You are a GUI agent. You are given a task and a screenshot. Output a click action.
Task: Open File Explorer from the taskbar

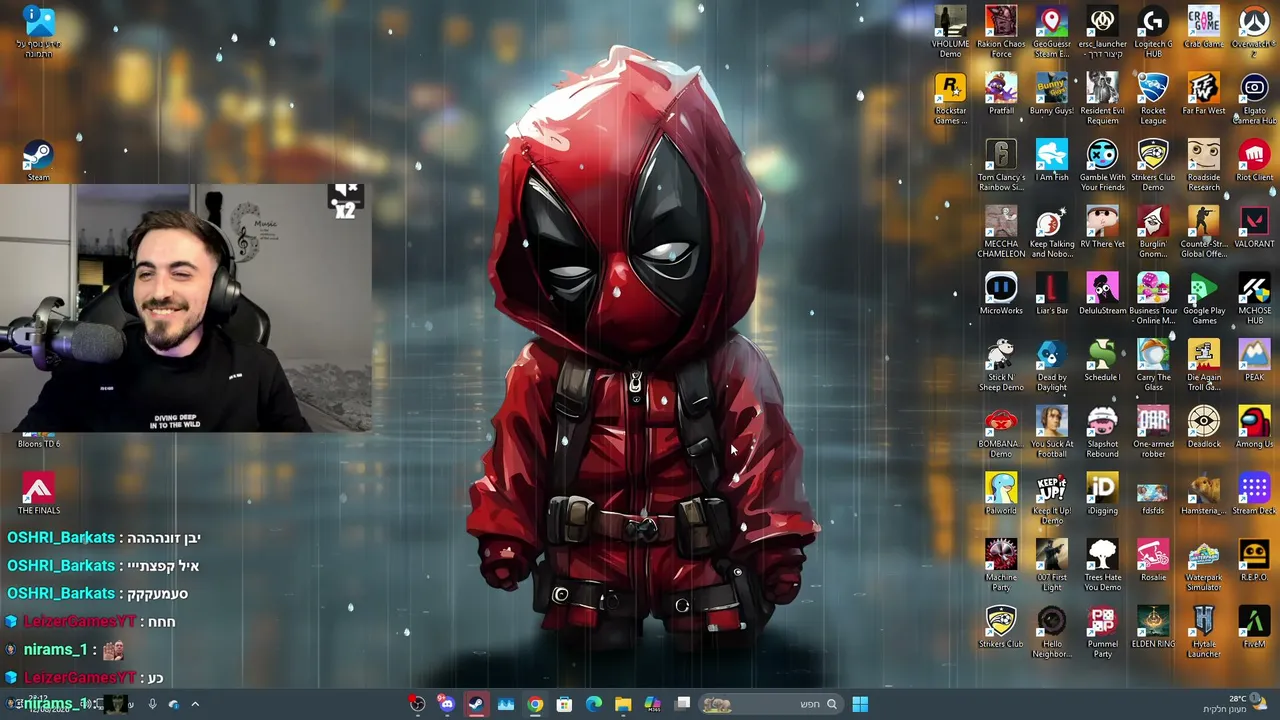click(x=623, y=704)
